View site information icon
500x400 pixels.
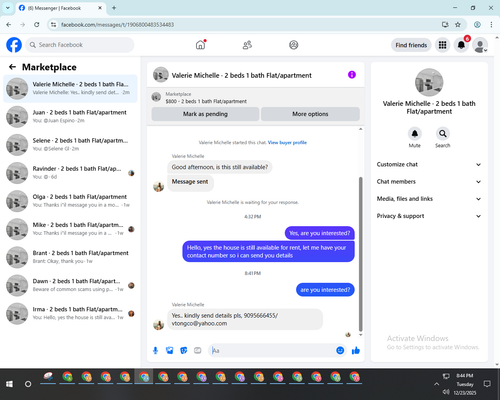[x=53, y=25]
